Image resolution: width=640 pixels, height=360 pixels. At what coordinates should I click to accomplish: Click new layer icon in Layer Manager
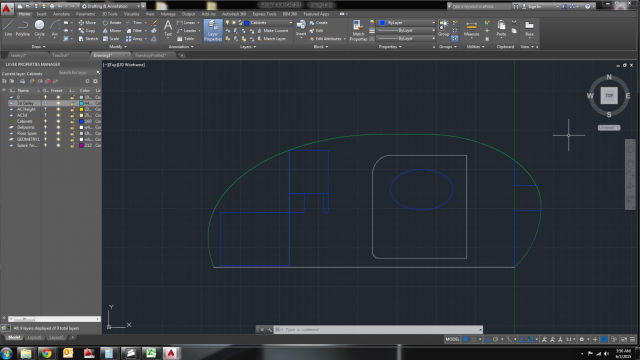pyautogui.click(x=32, y=81)
